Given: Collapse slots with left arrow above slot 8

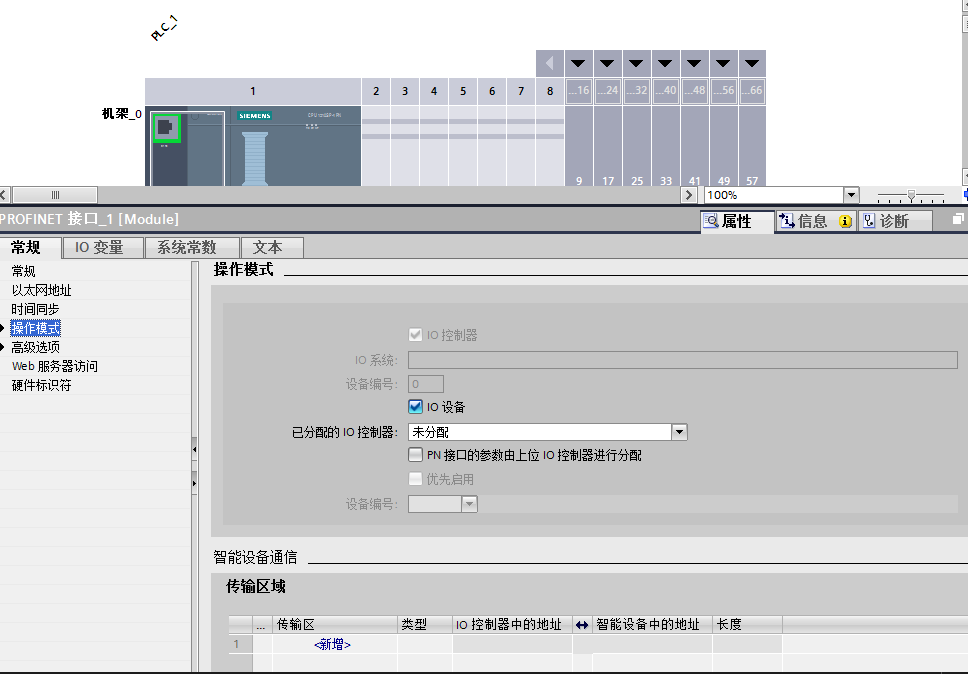Looking at the screenshot, I should pyautogui.click(x=549, y=63).
